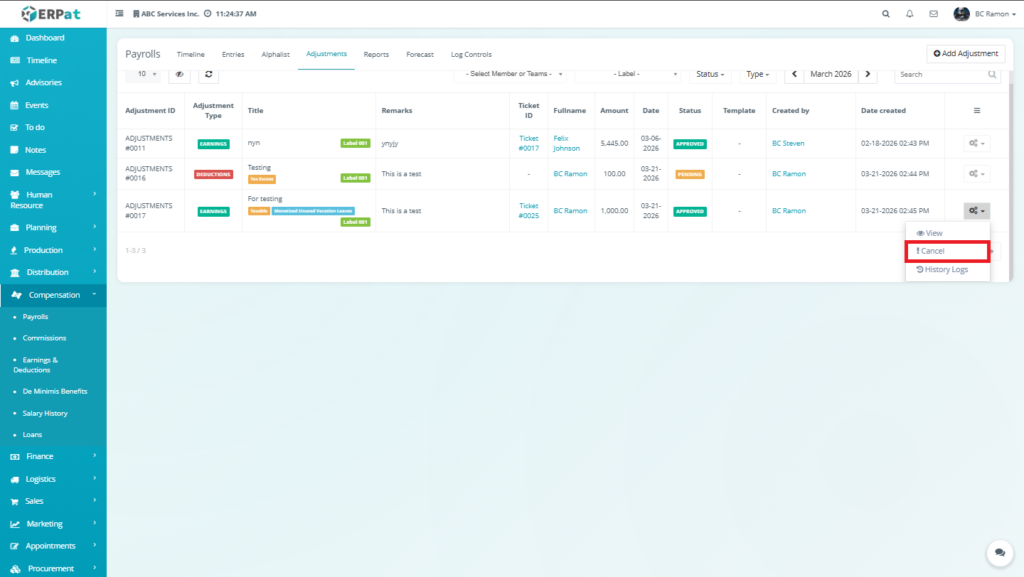This screenshot has width=1024, height=577.
Task: Click the search magnifier icon in top bar
Action: pyautogui.click(x=885, y=14)
